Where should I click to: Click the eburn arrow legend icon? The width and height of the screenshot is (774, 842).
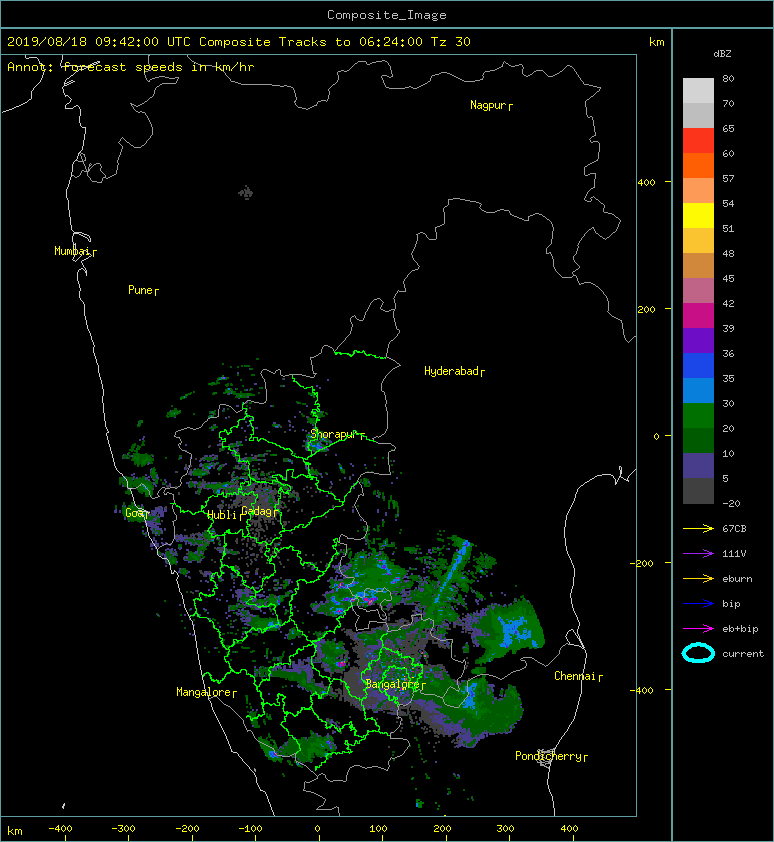[698, 578]
